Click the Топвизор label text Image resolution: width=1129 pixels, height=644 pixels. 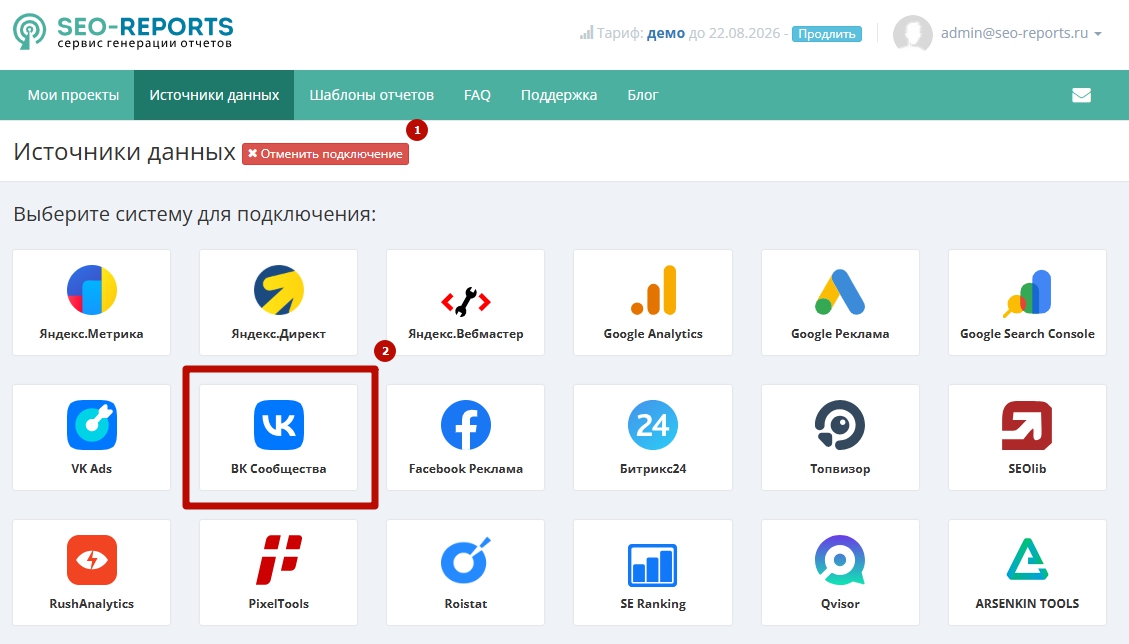[840, 468]
